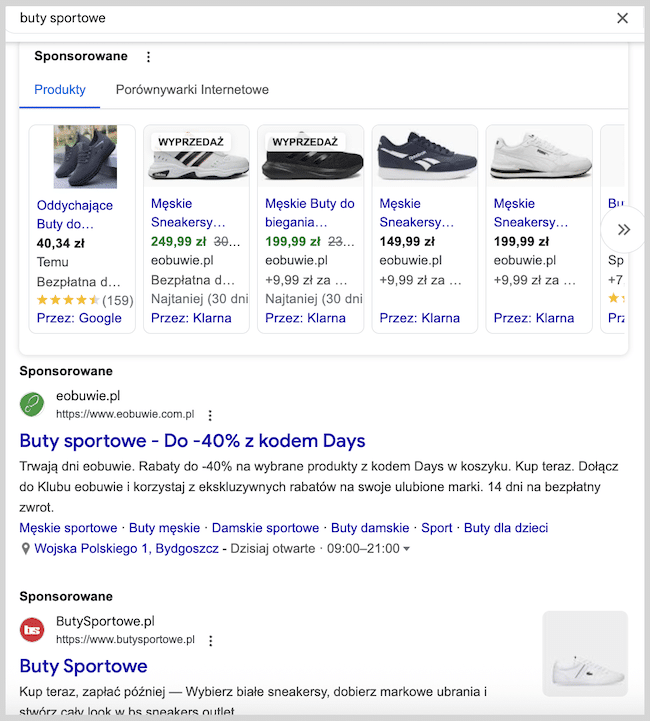Open the 'Sport' sitelink
Screen dimensions: 650x721
(x=437, y=528)
